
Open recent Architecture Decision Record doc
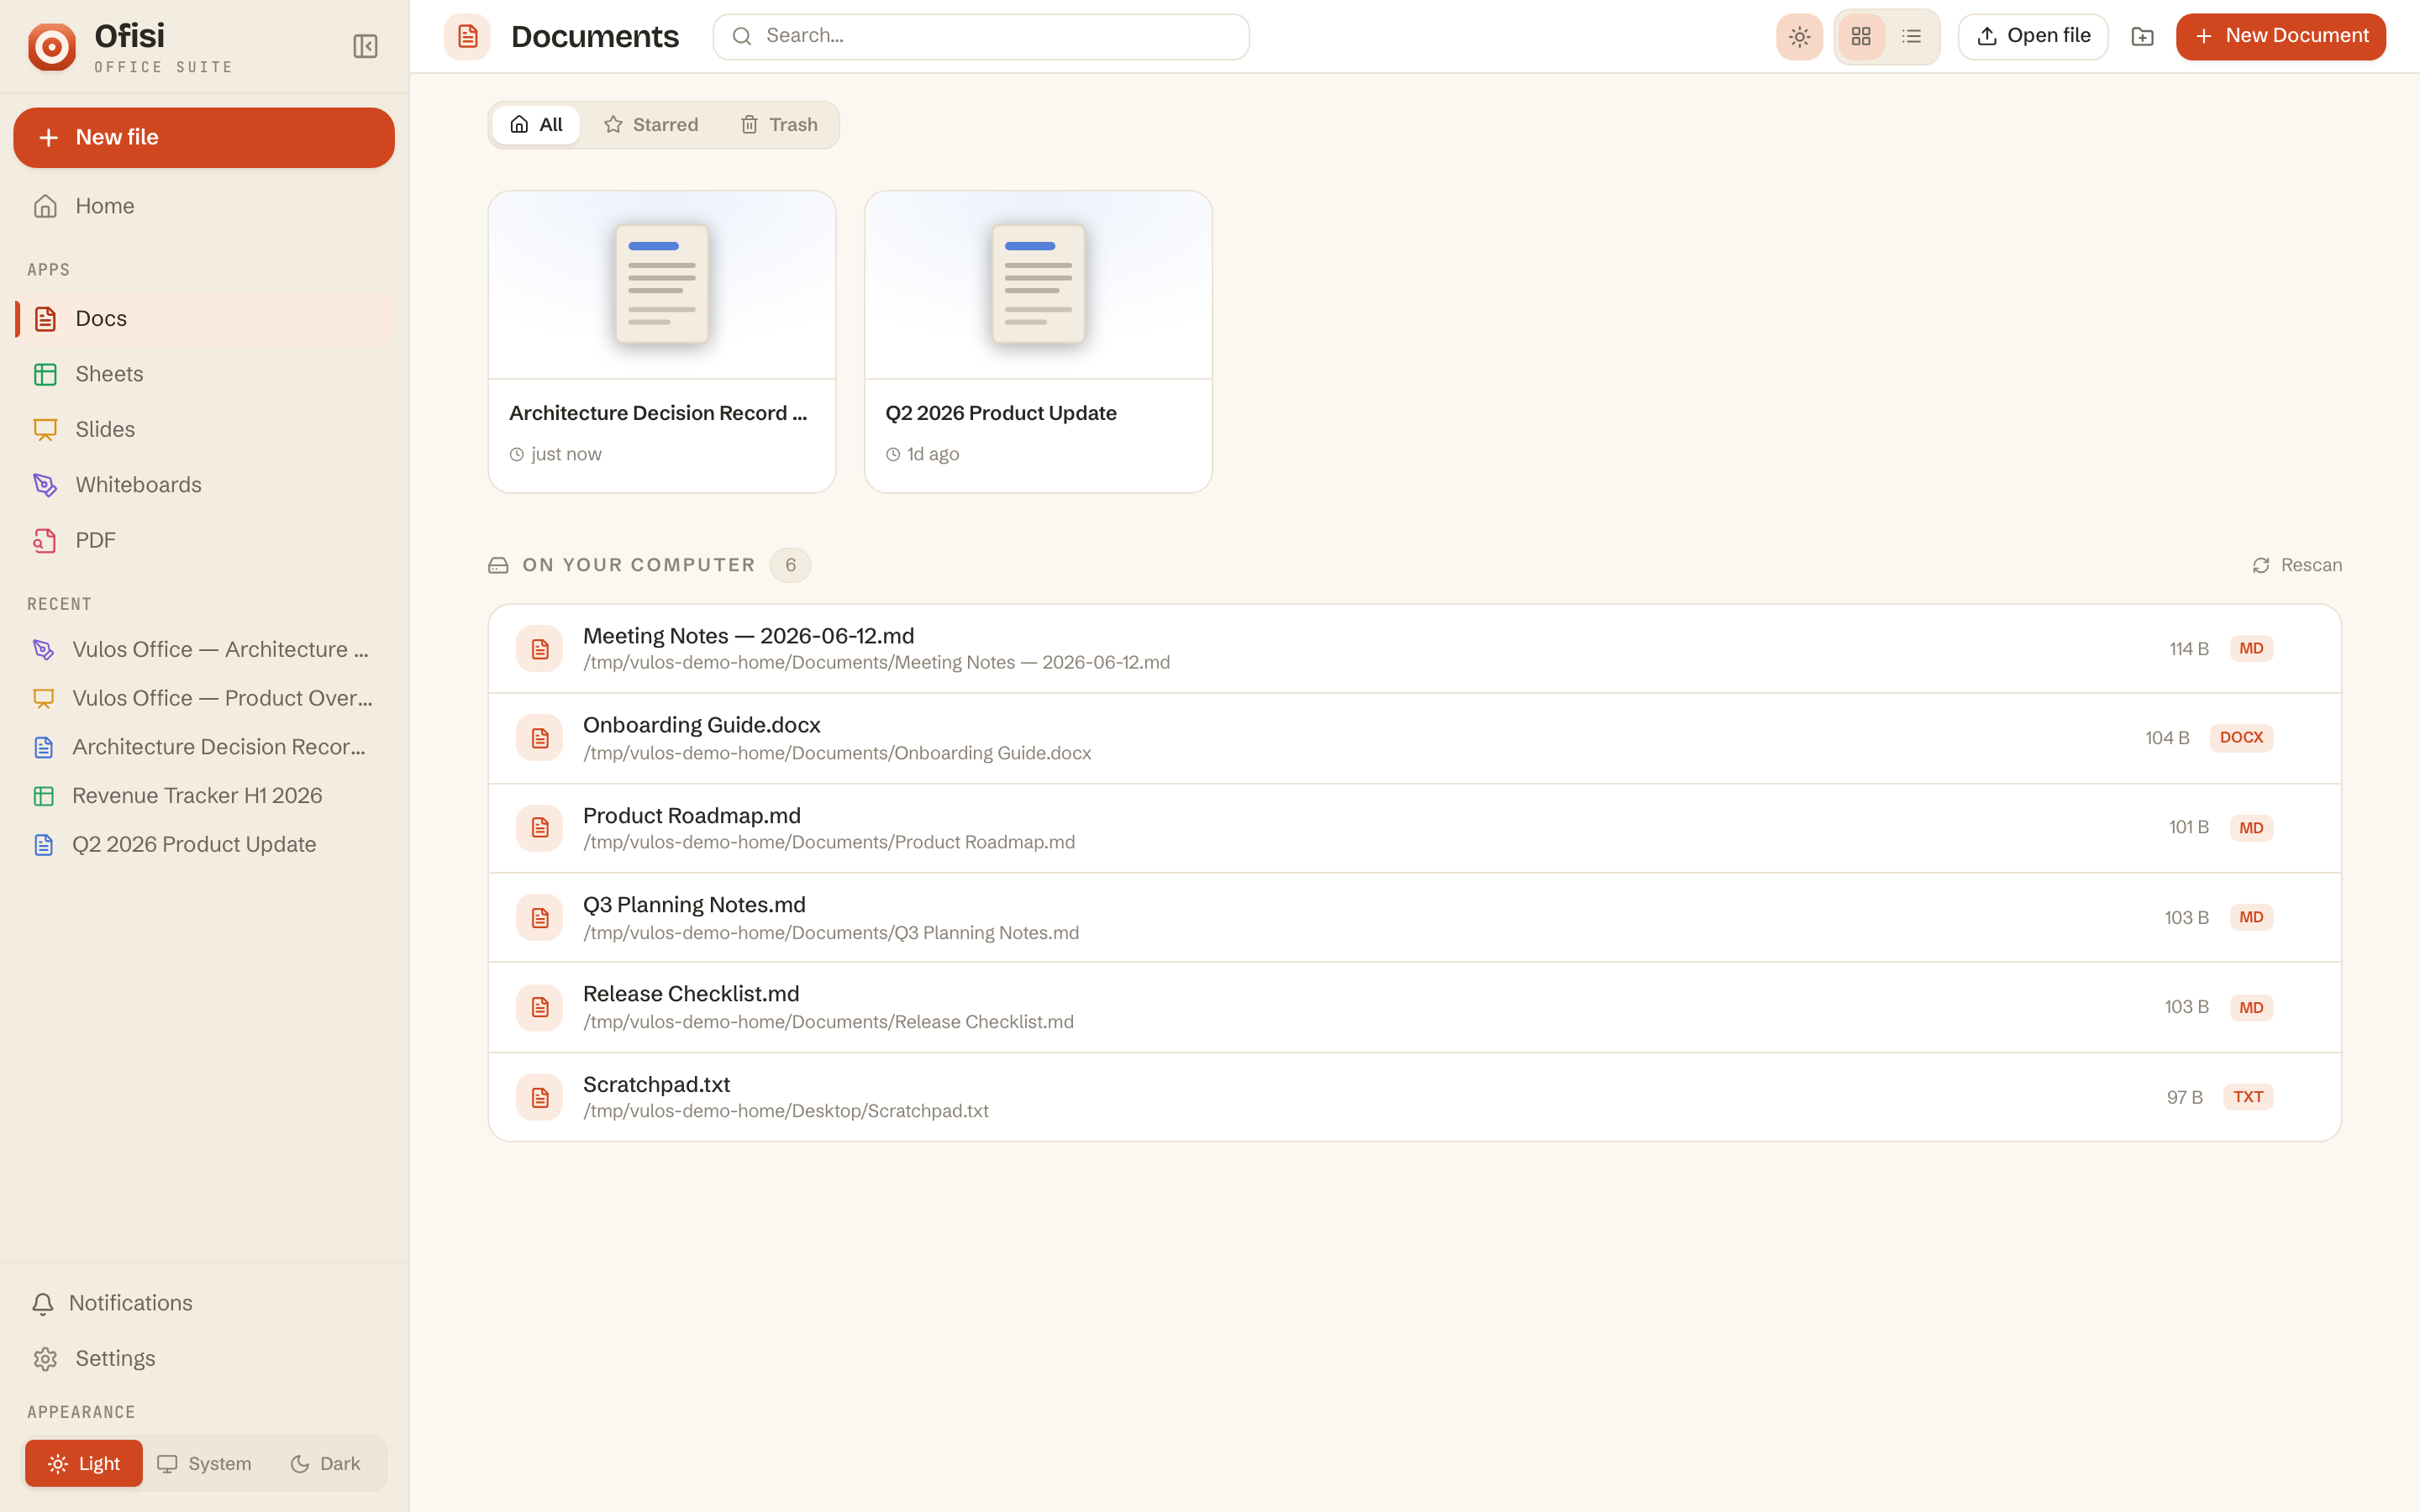point(204,747)
